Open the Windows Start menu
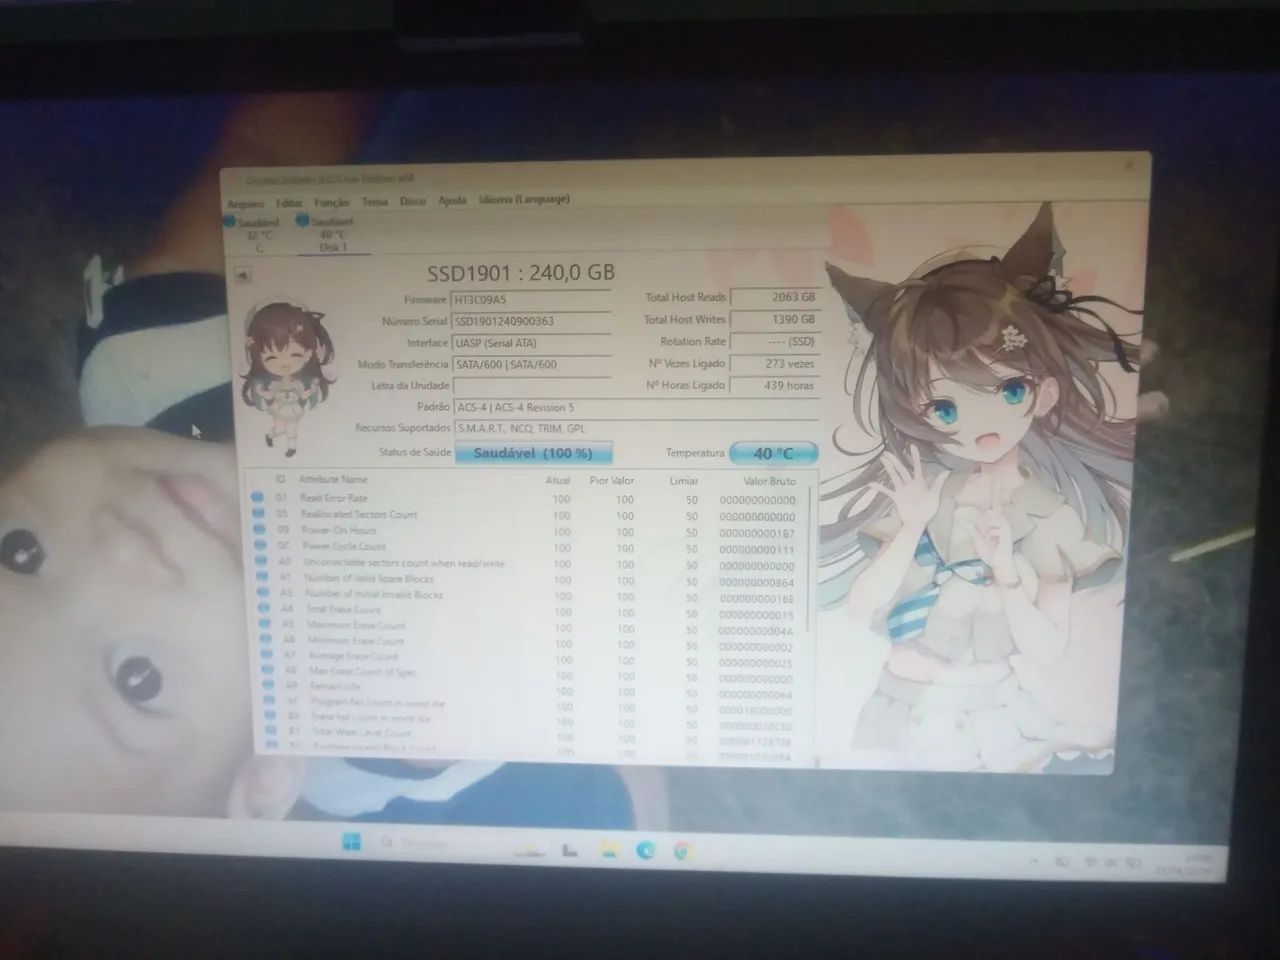Screen dimensions: 1280x960 coord(352,841)
